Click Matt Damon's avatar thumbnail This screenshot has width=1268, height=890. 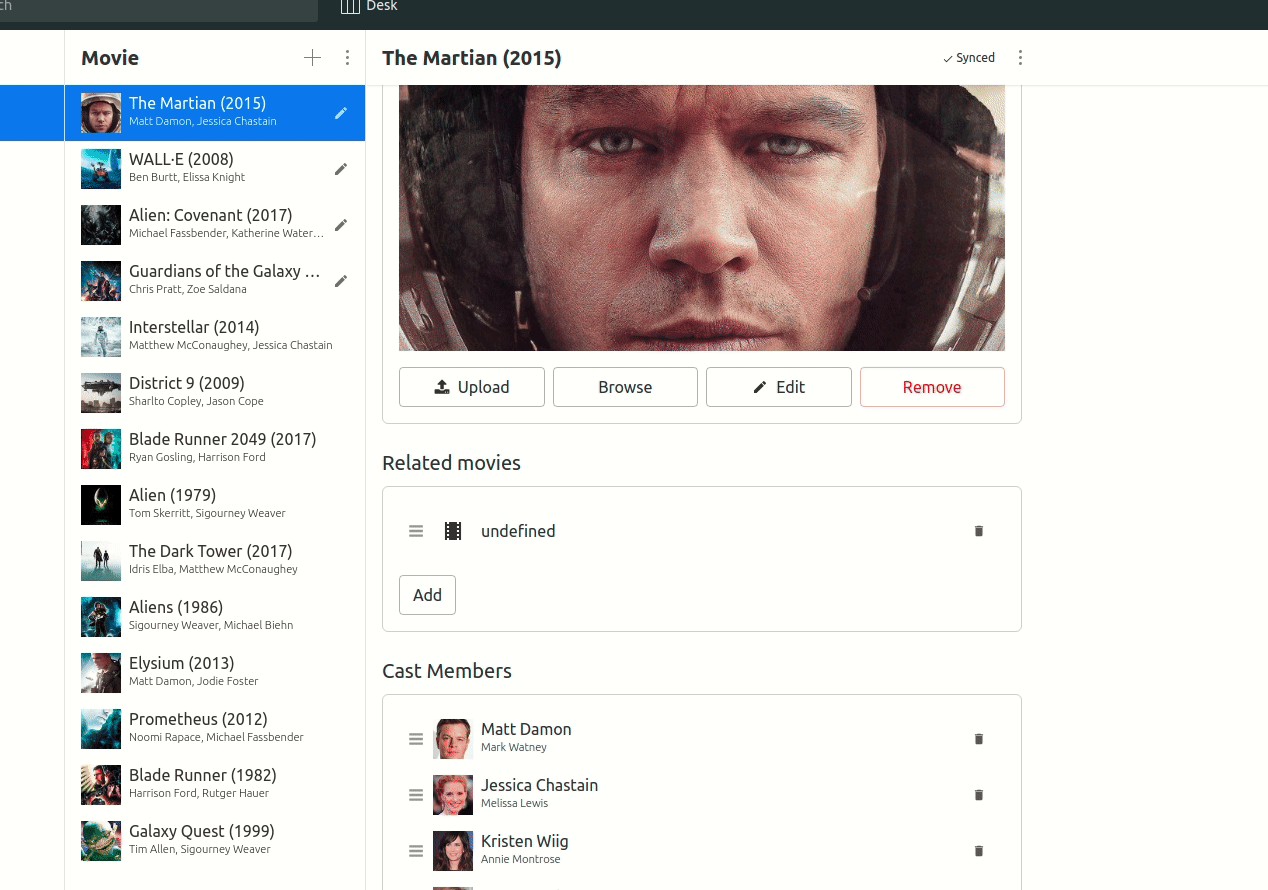(x=453, y=739)
